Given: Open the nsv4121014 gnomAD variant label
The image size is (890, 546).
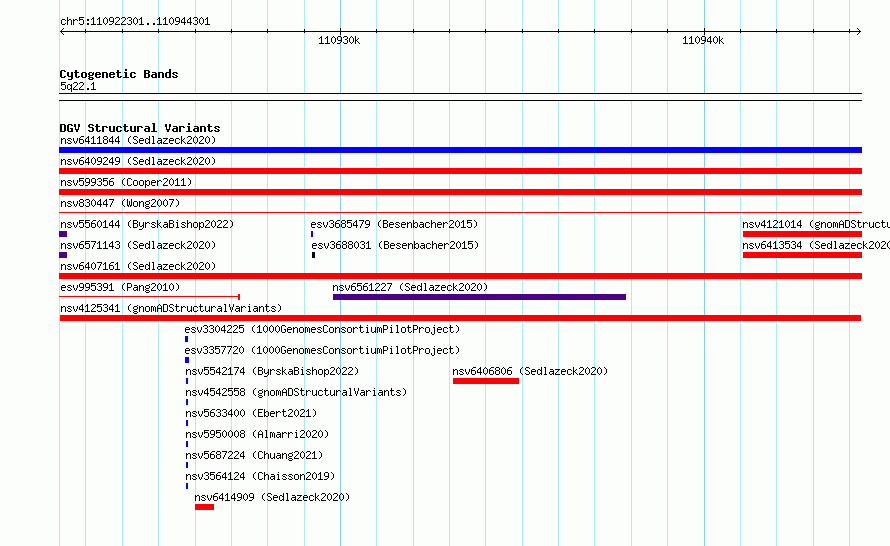Looking at the screenshot, I should (x=816, y=224).
